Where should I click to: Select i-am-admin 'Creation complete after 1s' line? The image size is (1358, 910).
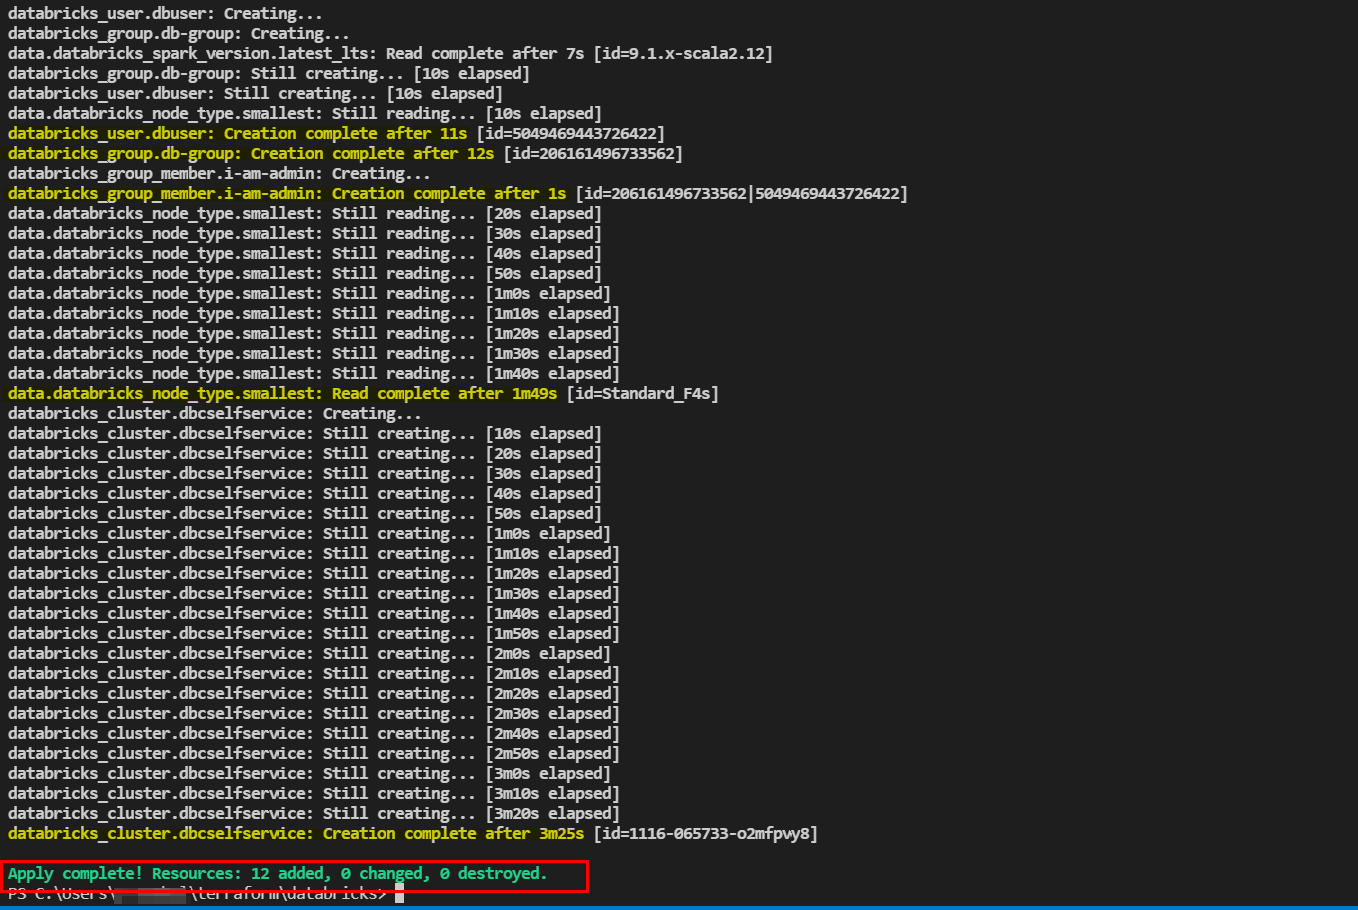[458, 194]
